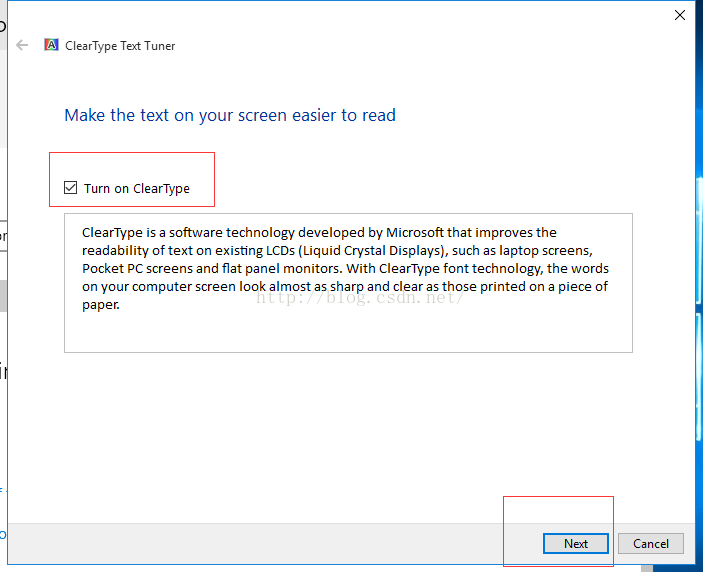The image size is (703, 572).
Task: Close the ClearType Text Tuner window
Action: [680, 15]
